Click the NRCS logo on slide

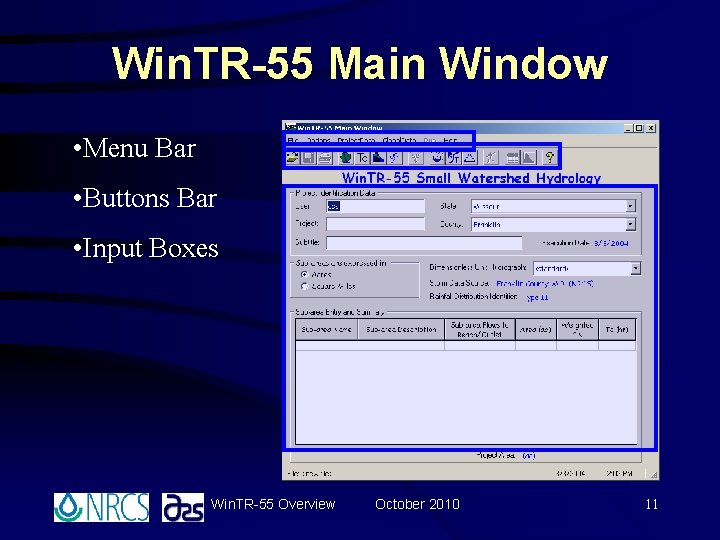101,507
